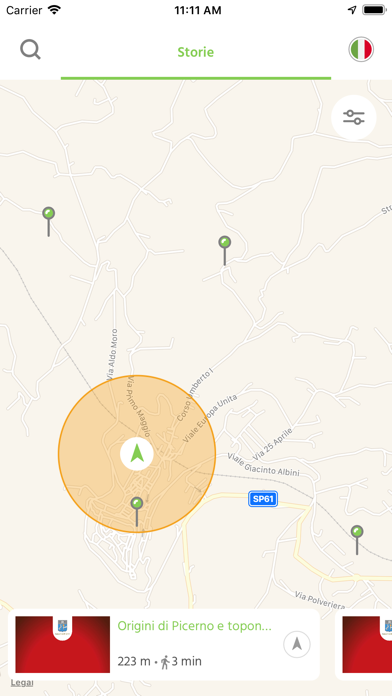
Task: Open the map filter sliders button
Action: 353,118
